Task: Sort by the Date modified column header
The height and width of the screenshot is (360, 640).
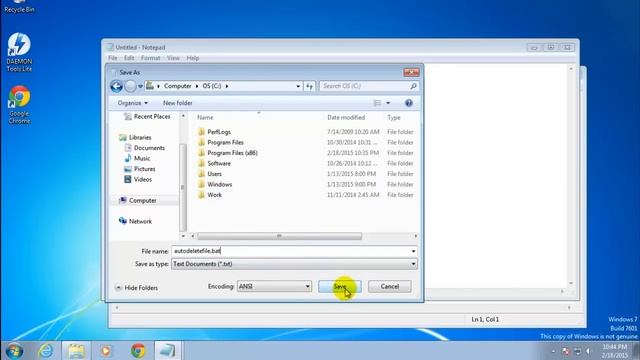Action: 346,118
